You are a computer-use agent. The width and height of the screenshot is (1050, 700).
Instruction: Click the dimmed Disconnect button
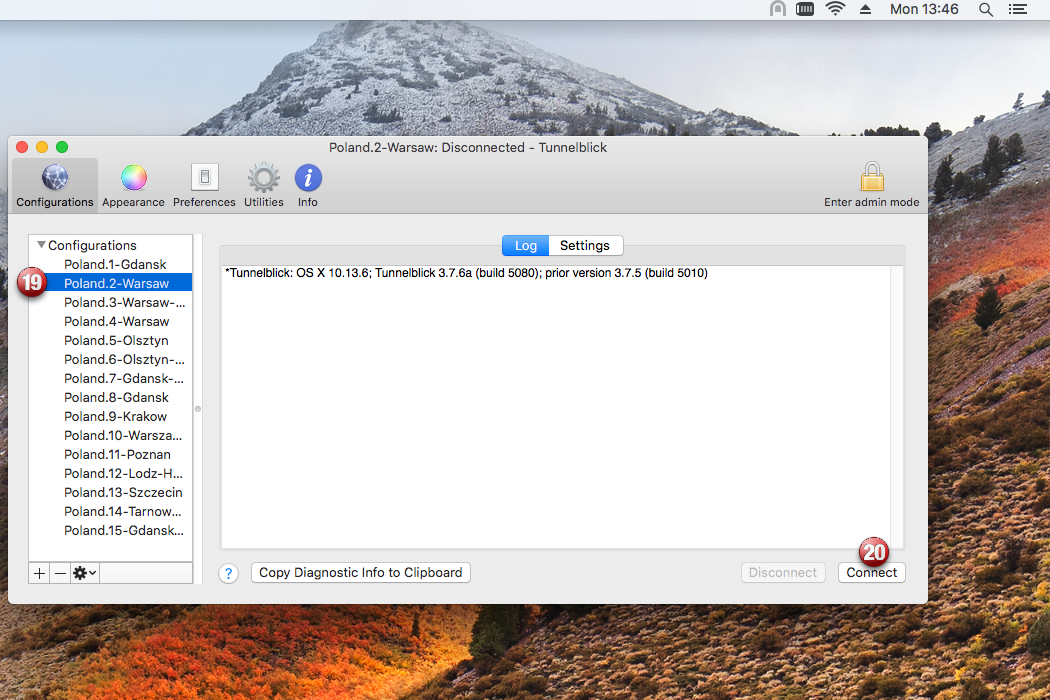[x=783, y=573]
